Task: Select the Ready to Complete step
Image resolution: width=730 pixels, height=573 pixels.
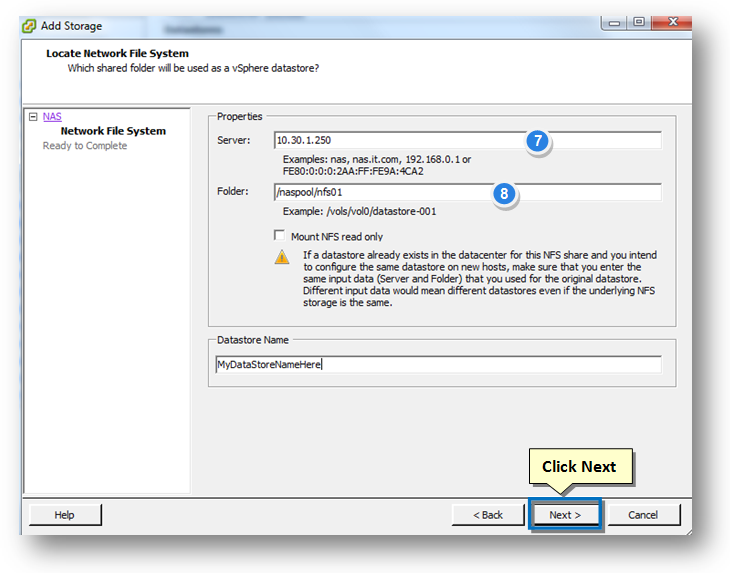Action: point(85,146)
